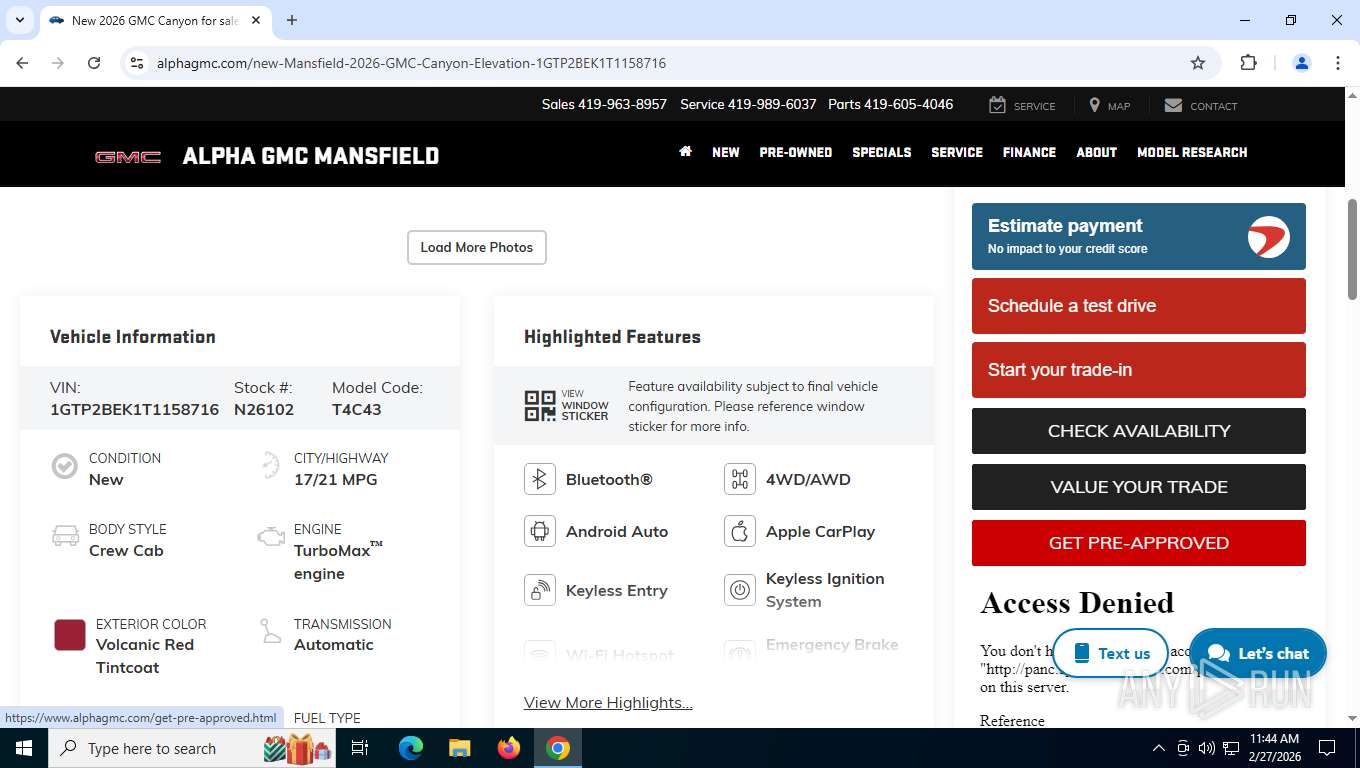Click the Text us button

coord(1110,653)
